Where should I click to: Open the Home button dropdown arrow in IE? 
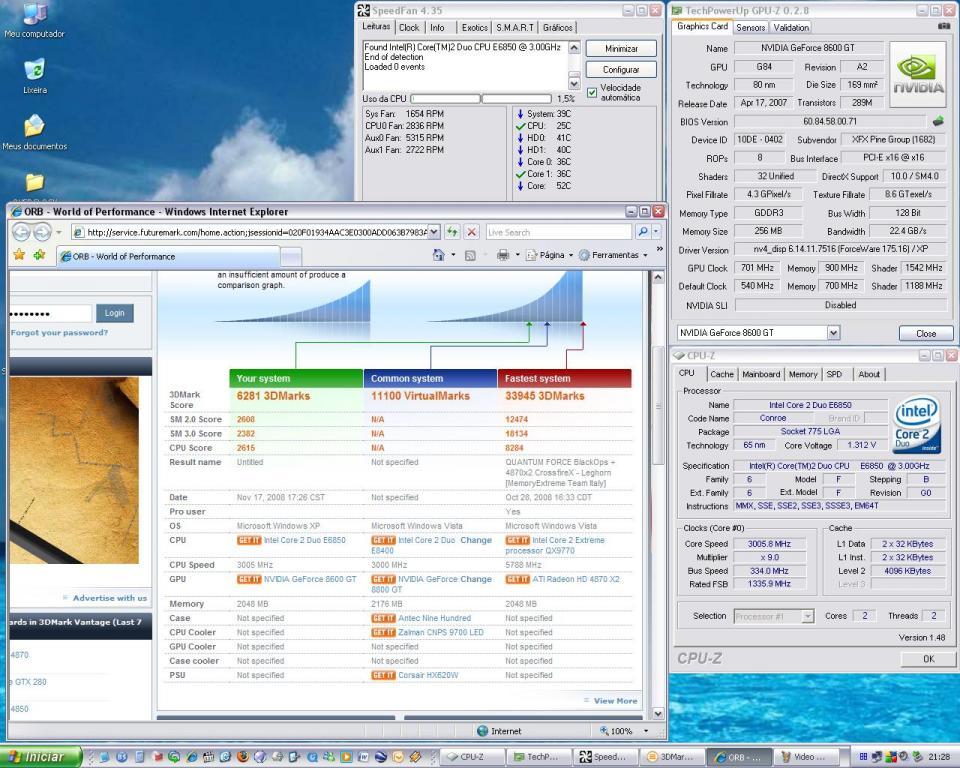453,255
